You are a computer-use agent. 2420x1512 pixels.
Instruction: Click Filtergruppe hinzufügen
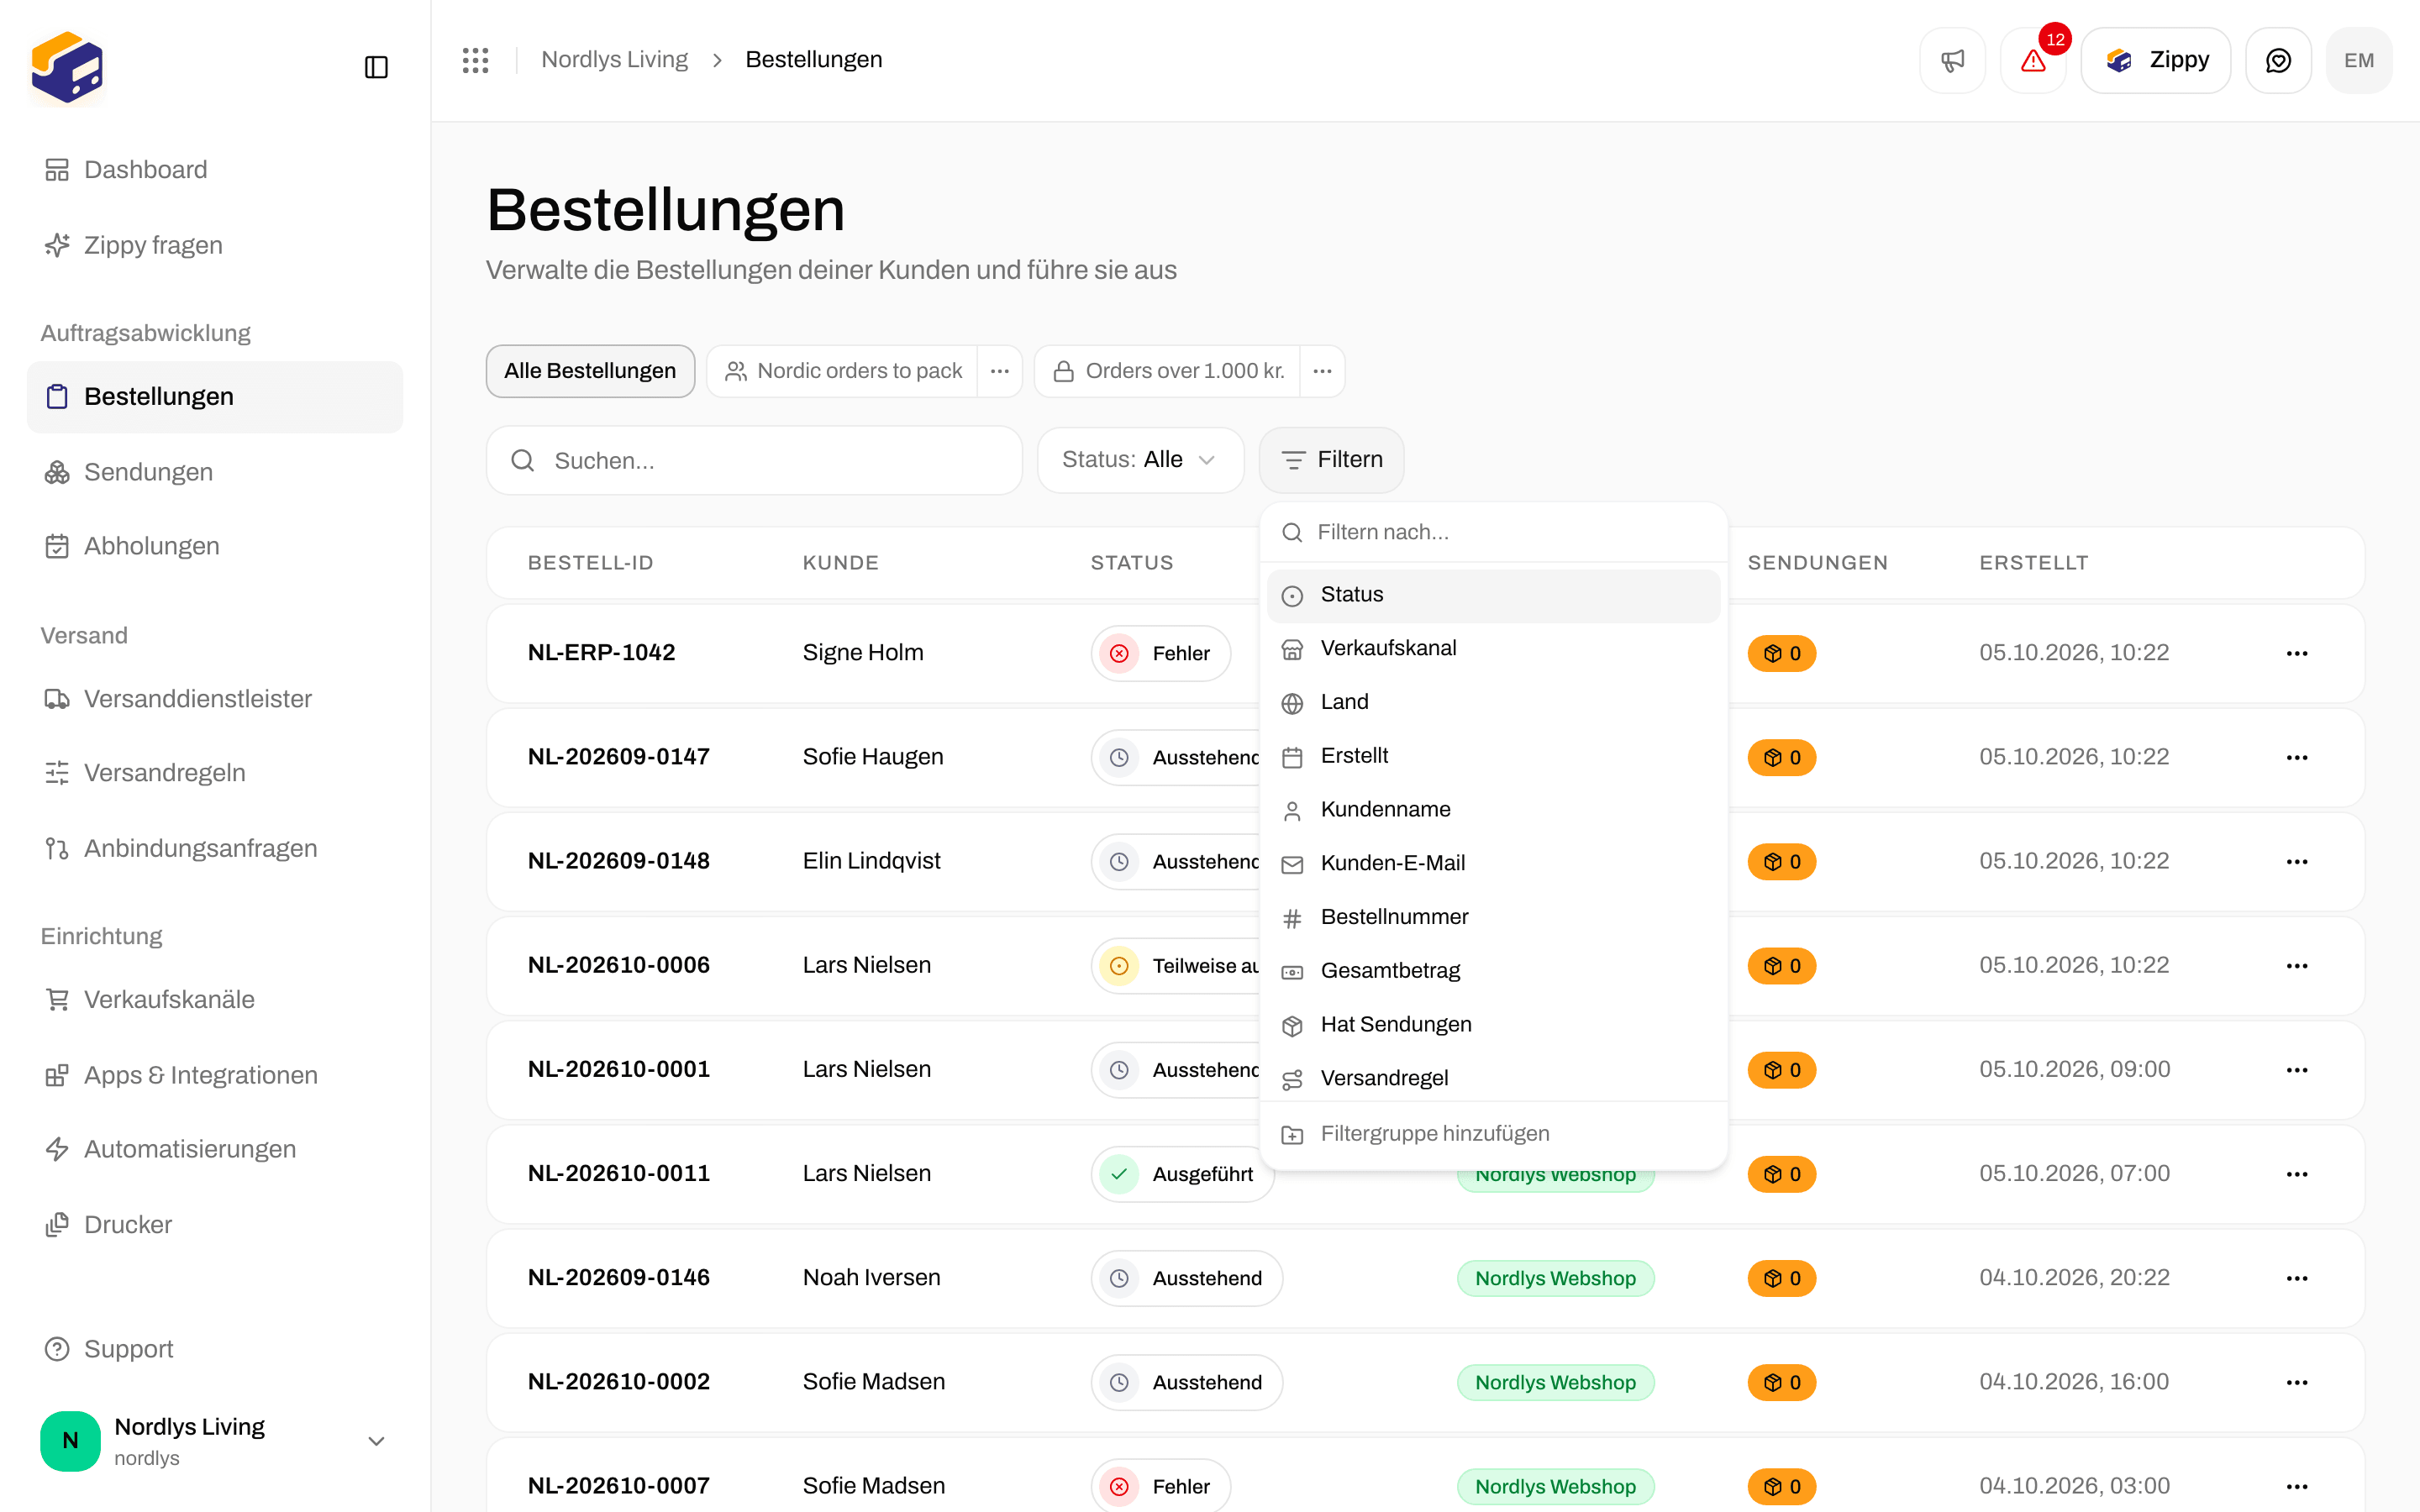point(1493,1134)
